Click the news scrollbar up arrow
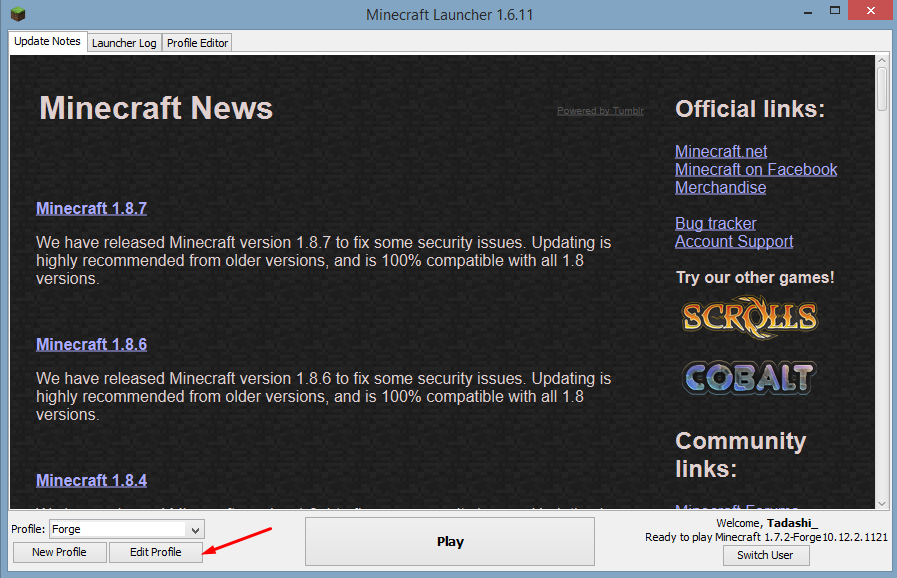 coord(882,60)
